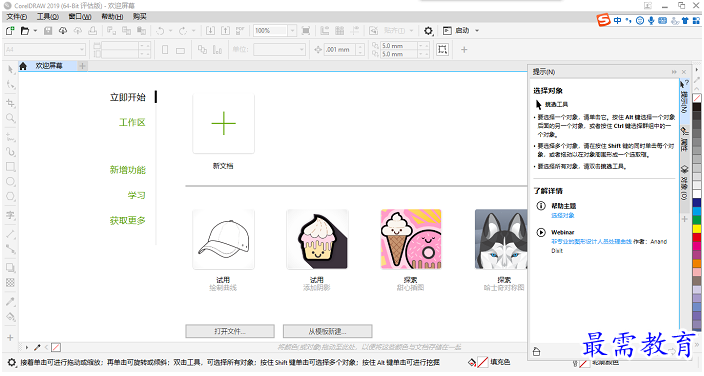The height and width of the screenshot is (376, 704).
Task: Click the Import icon in toolbar
Action: pyautogui.click(x=210, y=31)
